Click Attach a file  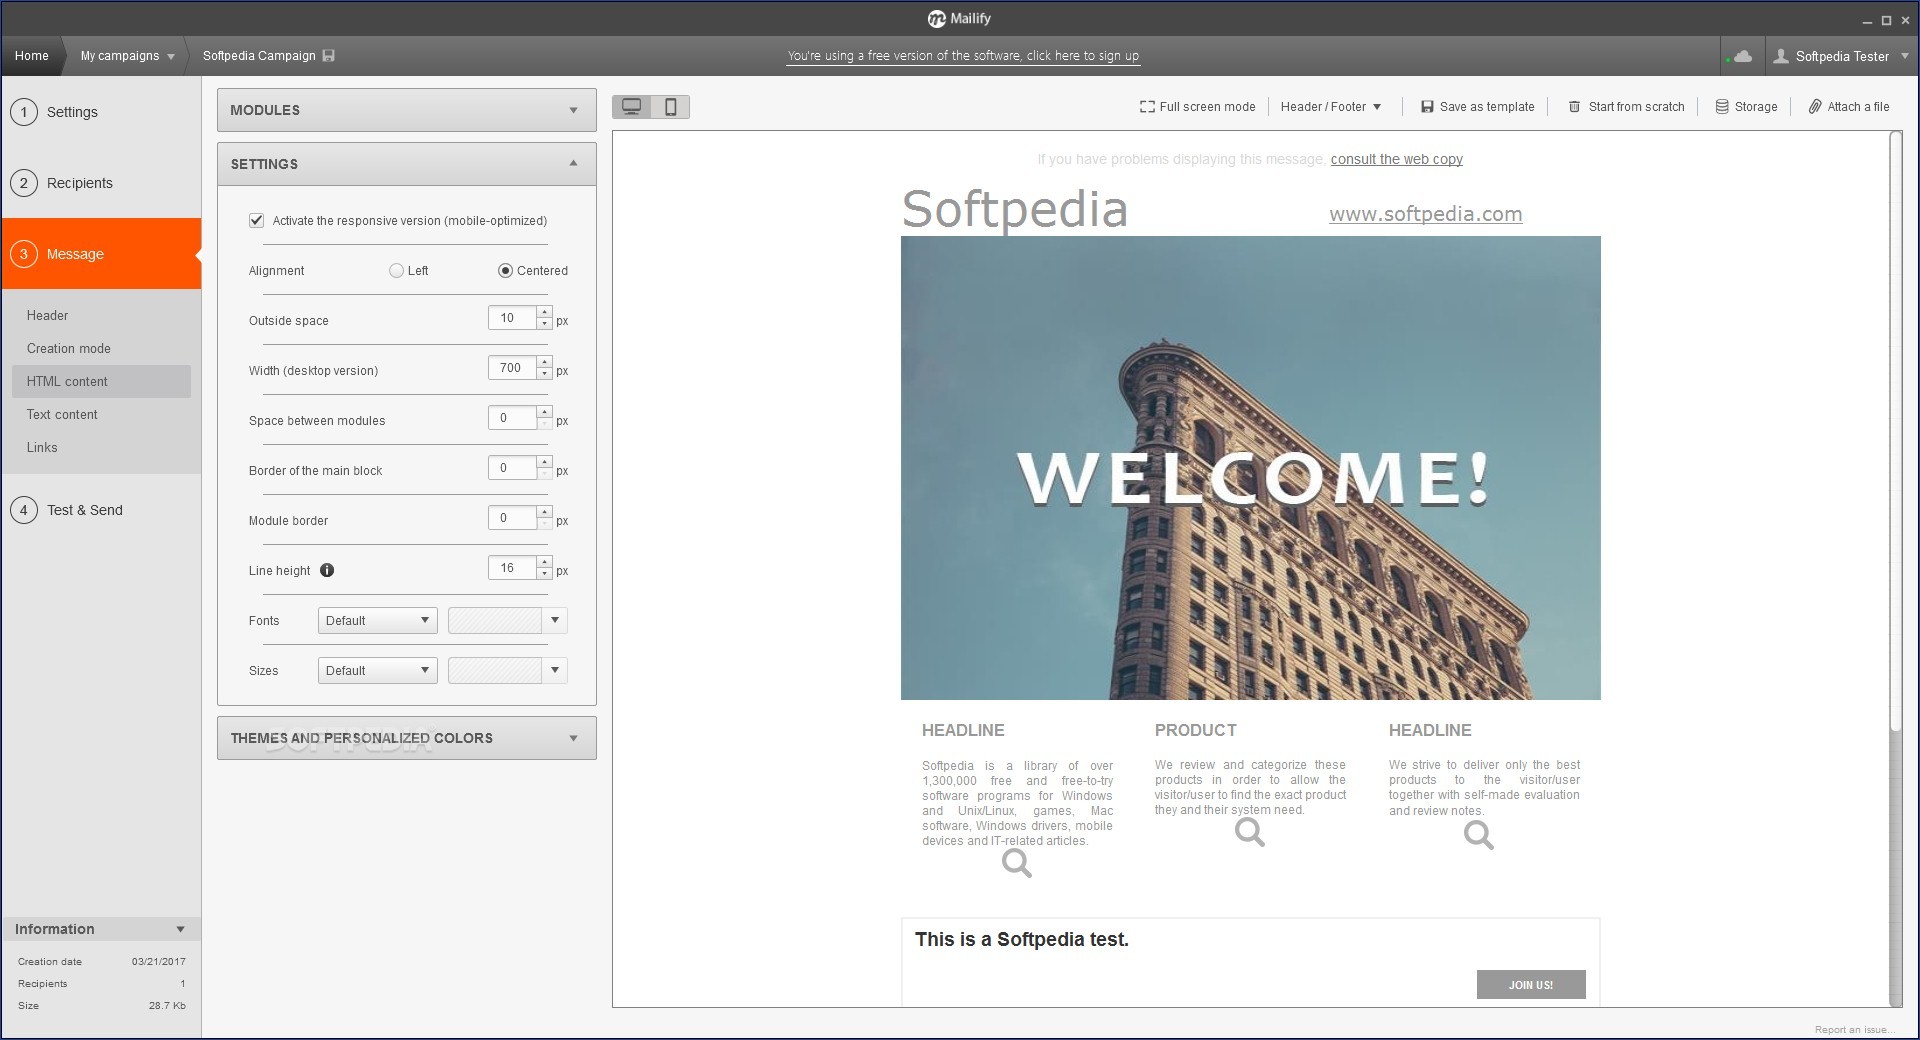point(1849,107)
